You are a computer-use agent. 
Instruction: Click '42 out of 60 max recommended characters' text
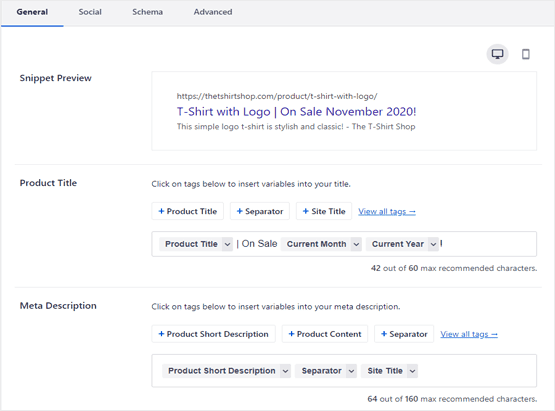[x=454, y=268]
